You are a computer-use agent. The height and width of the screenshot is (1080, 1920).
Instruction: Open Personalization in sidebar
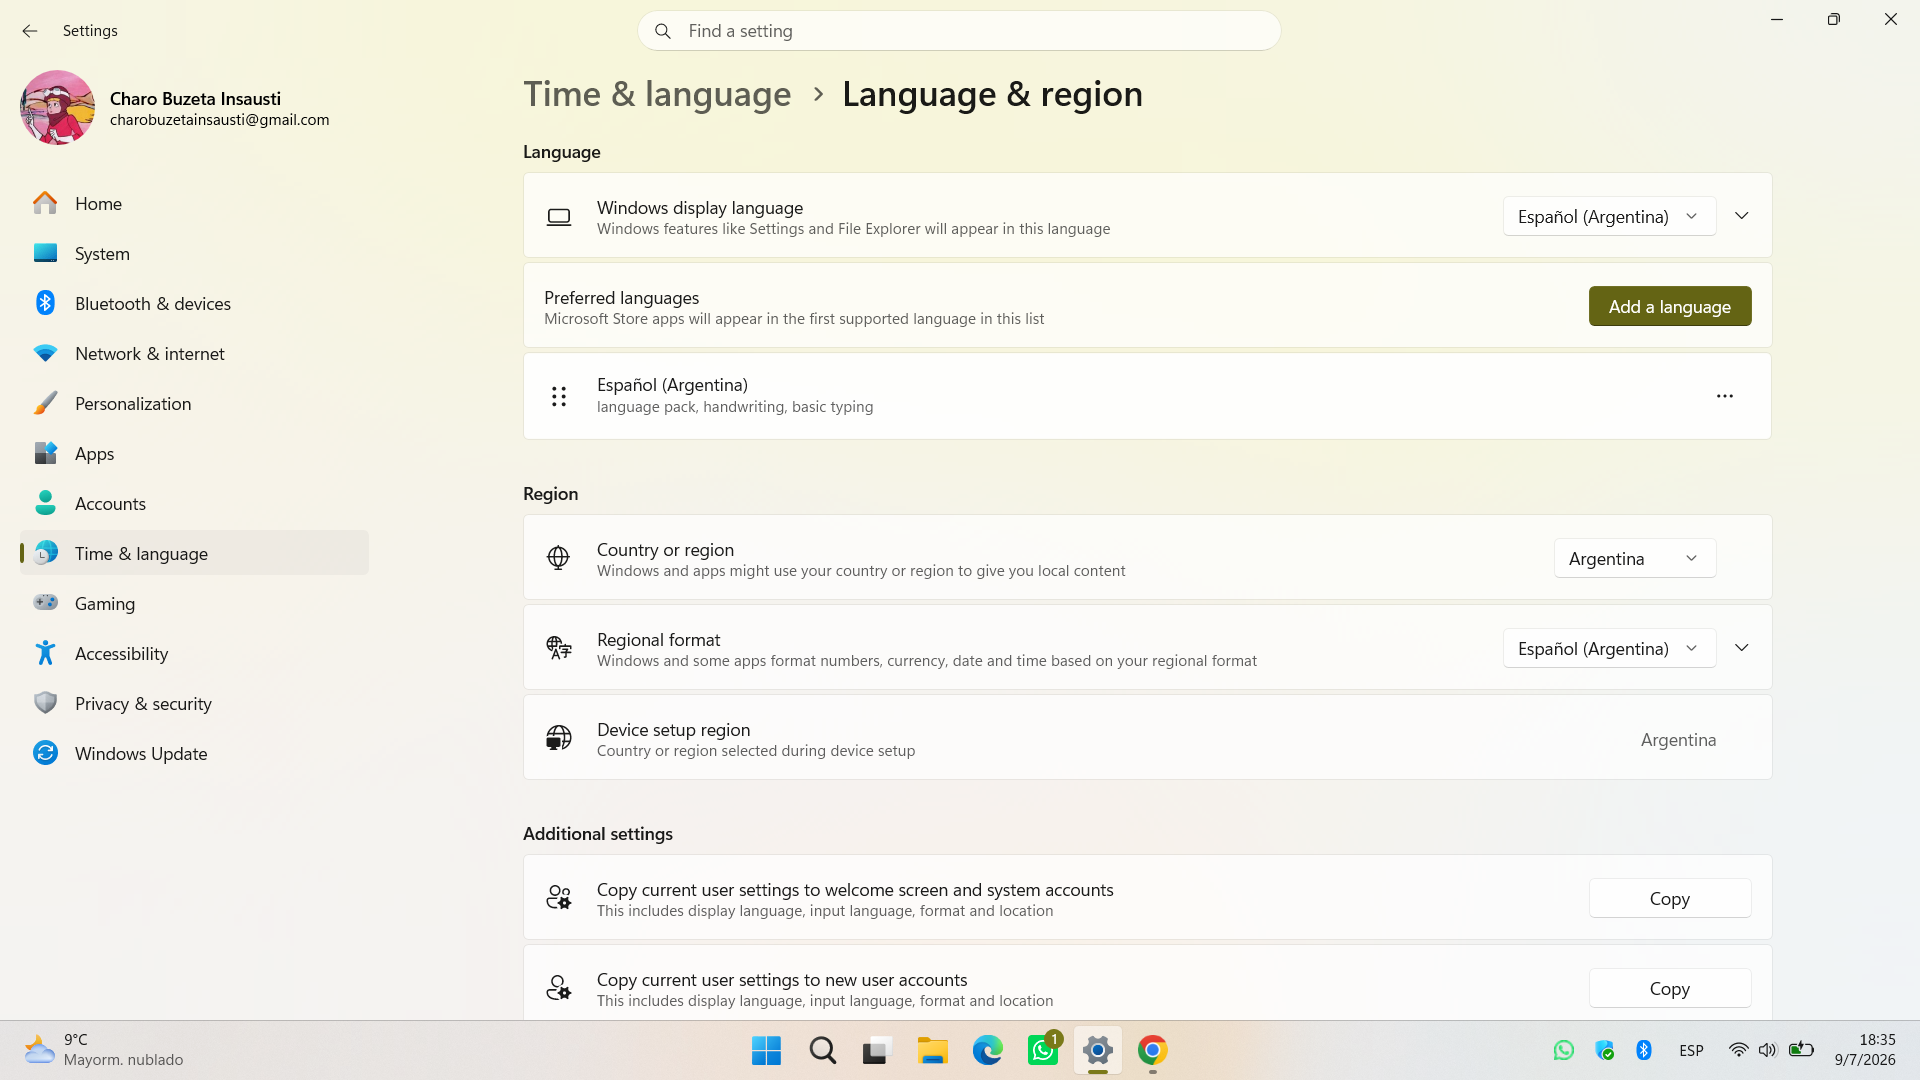tap(194, 403)
